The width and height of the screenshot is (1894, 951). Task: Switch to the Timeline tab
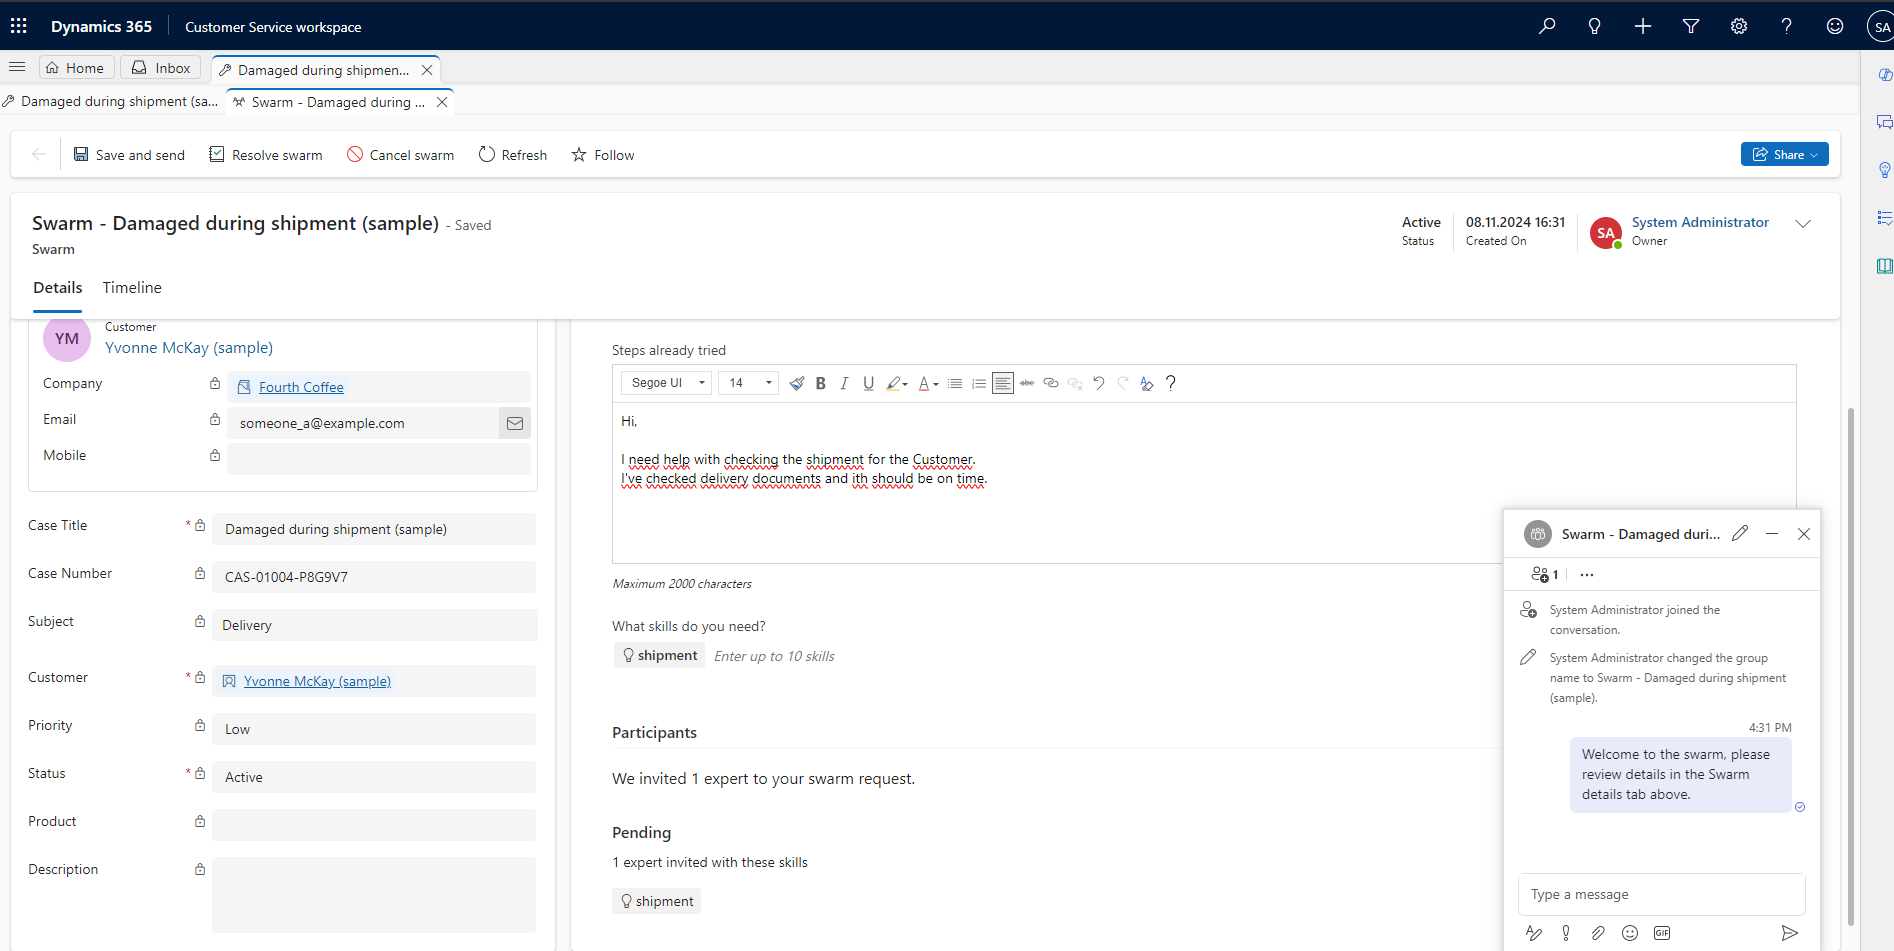[x=131, y=287]
